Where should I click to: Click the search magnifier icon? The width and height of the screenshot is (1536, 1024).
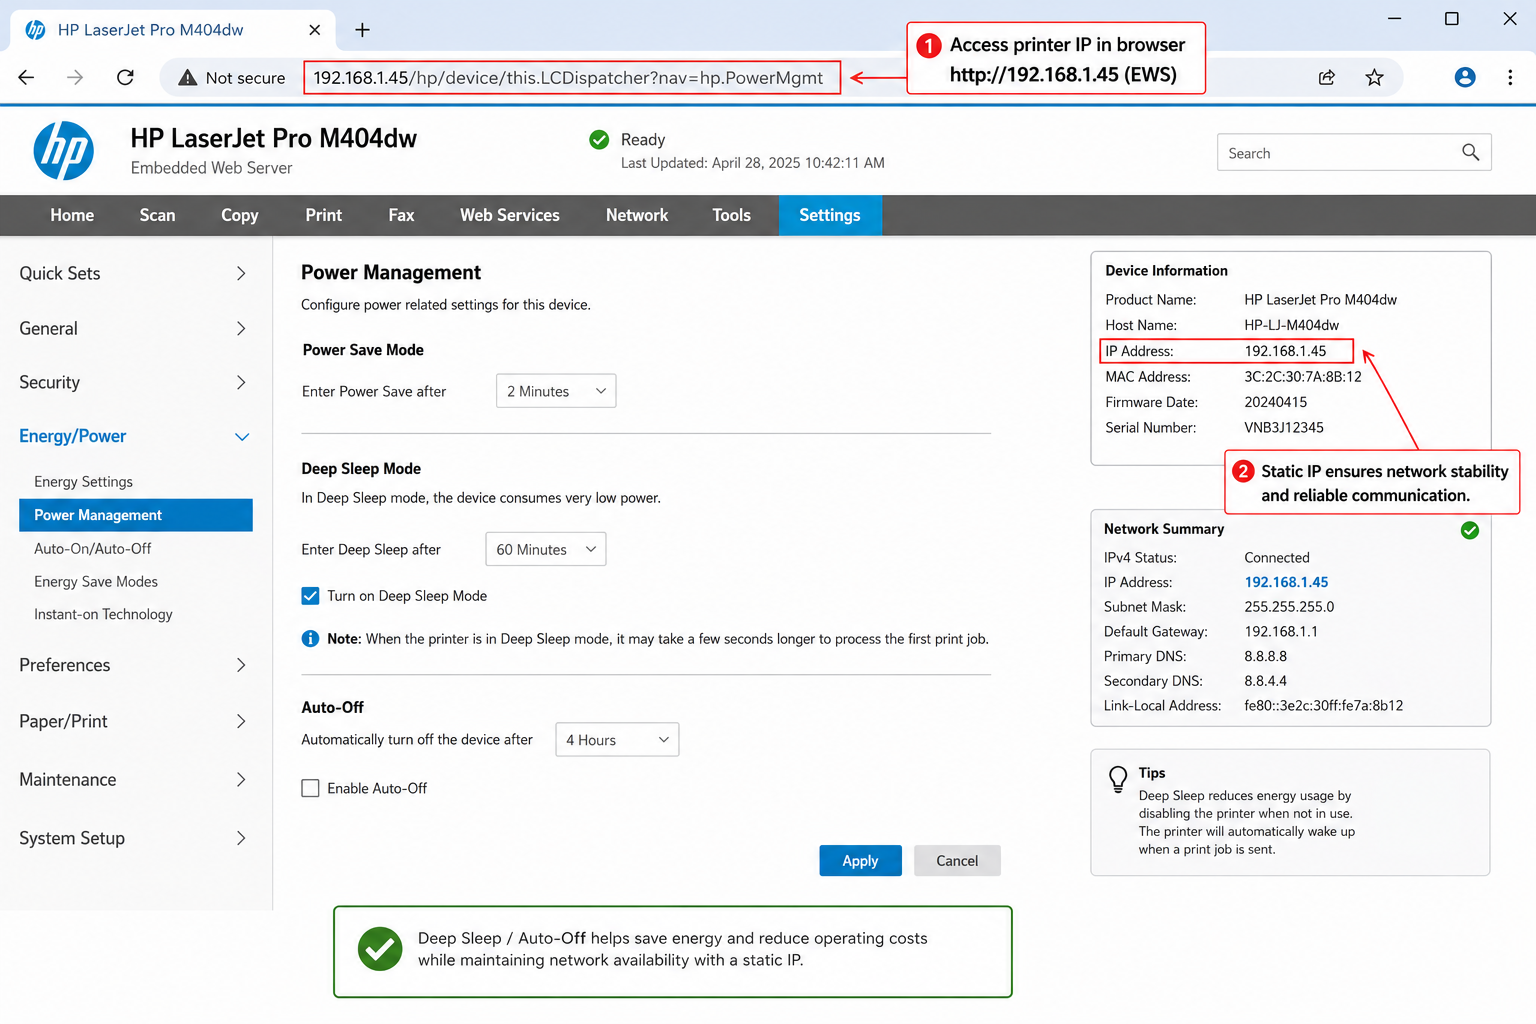[x=1470, y=152]
